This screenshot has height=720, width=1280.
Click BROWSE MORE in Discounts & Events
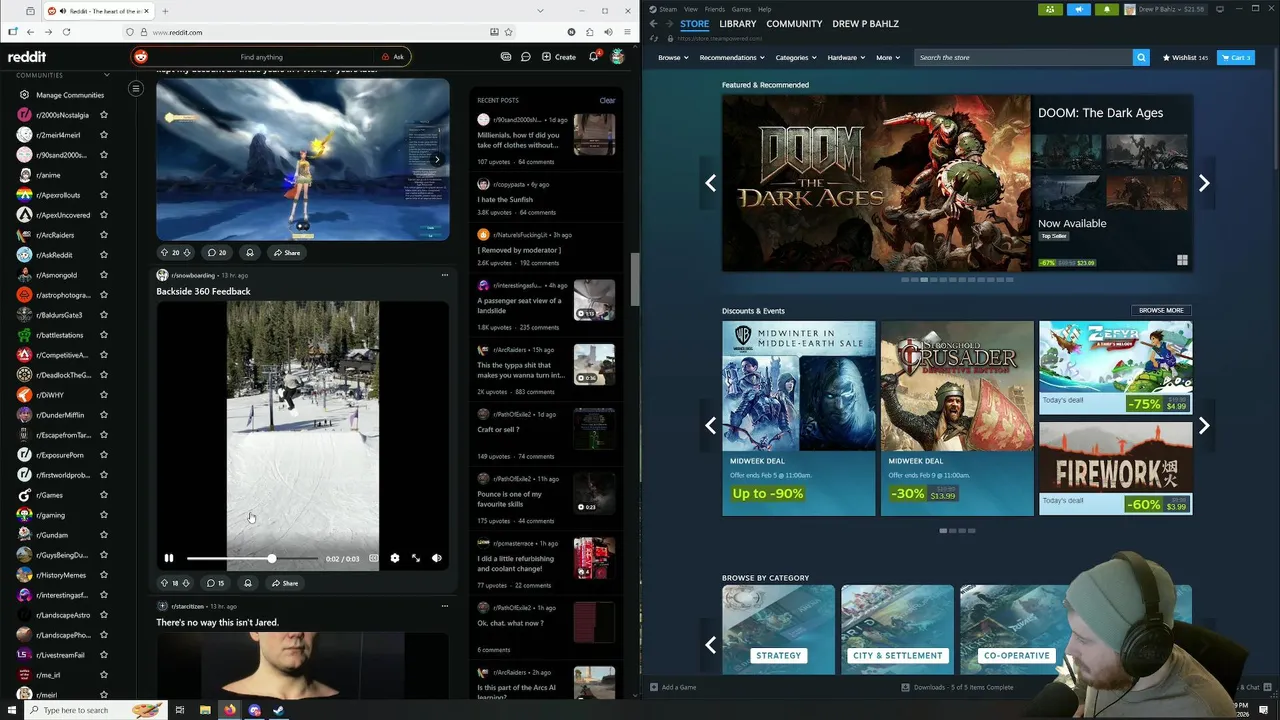coord(1161,310)
